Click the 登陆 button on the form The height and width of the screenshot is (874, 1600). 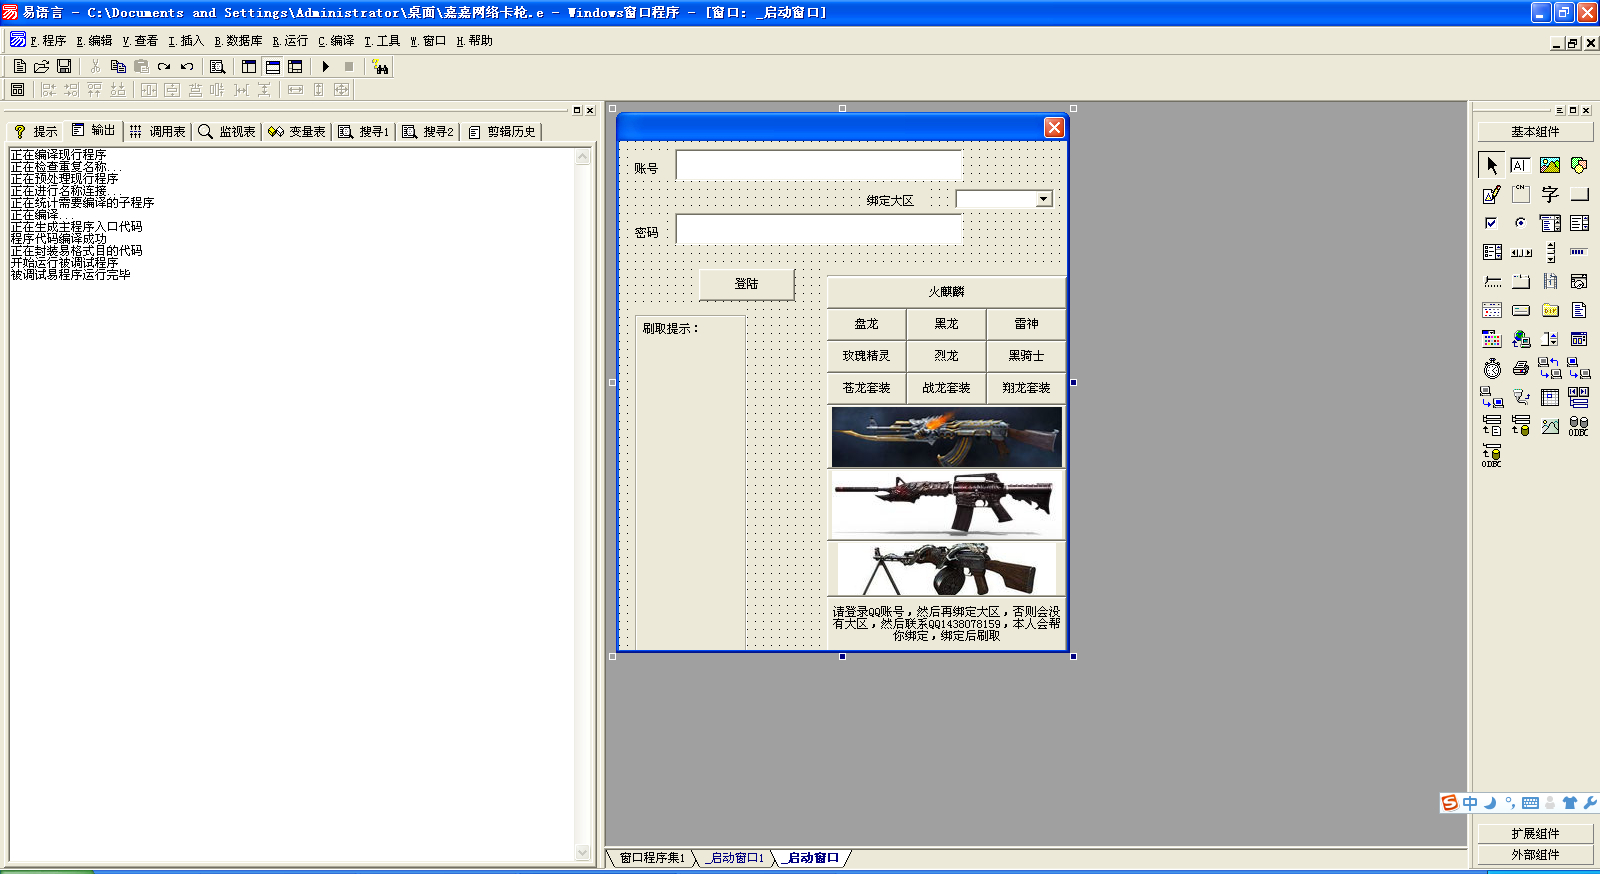pyautogui.click(x=746, y=284)
